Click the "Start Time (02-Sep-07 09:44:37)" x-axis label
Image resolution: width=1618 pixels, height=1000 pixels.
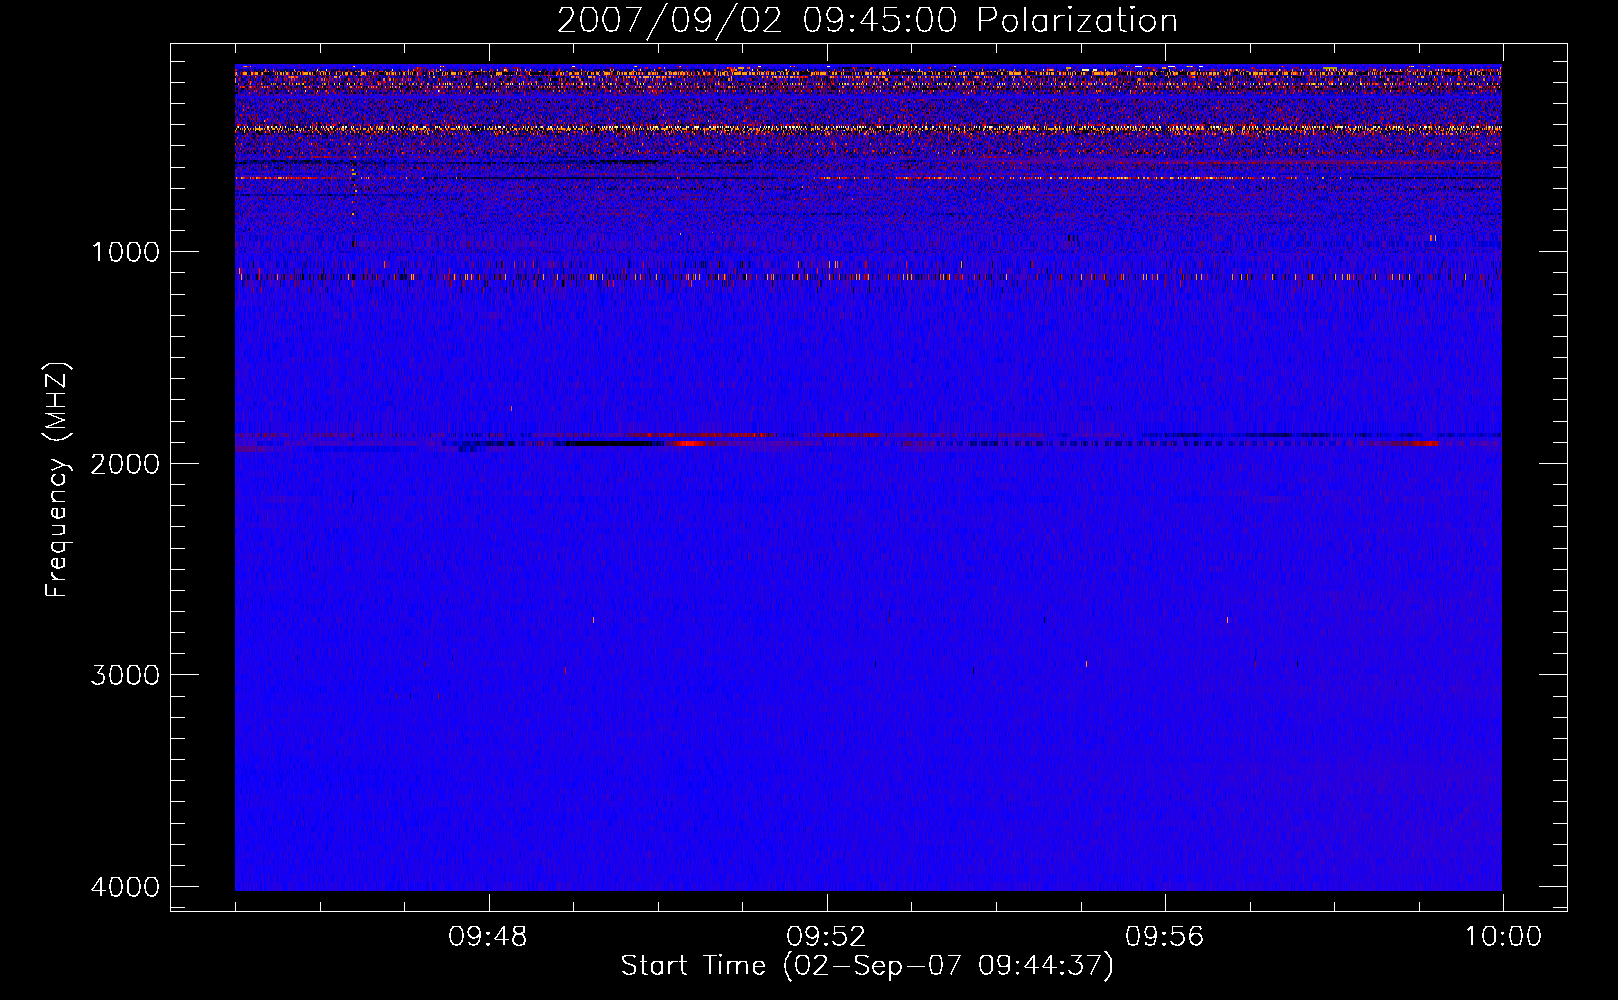pyautogui.click(x=867, y=966)
